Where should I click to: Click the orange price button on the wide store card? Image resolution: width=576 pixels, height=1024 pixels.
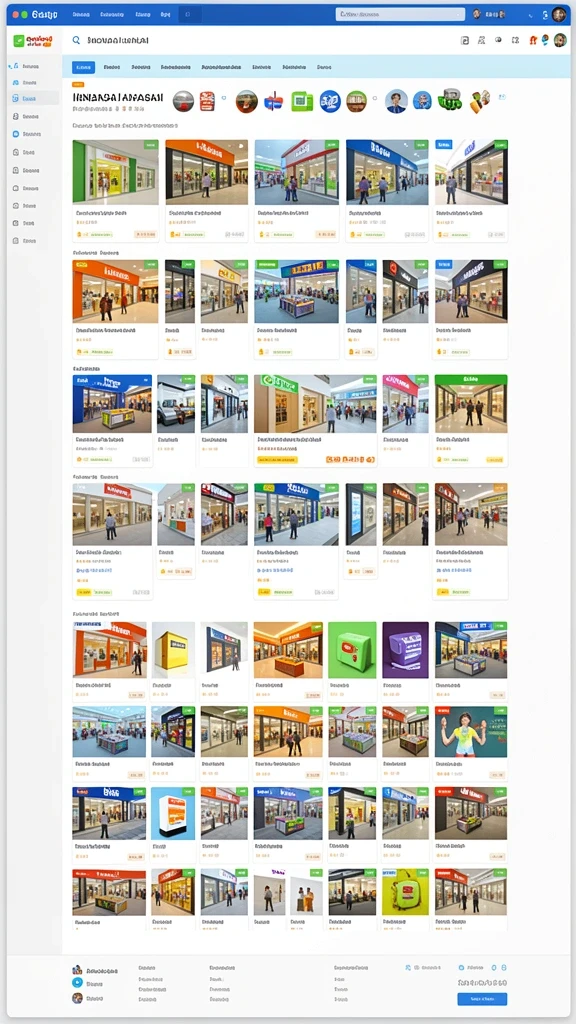(x=350, y=460)
